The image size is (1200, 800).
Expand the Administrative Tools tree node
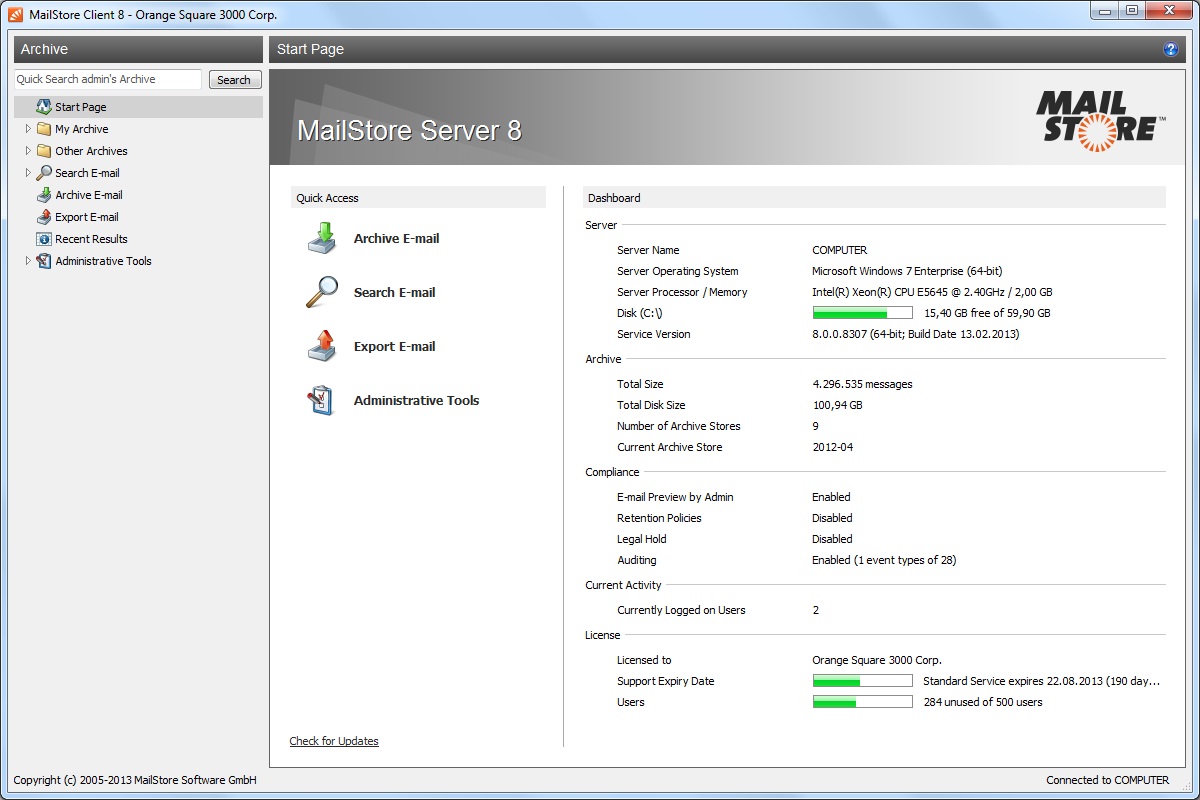pos(28,261)
